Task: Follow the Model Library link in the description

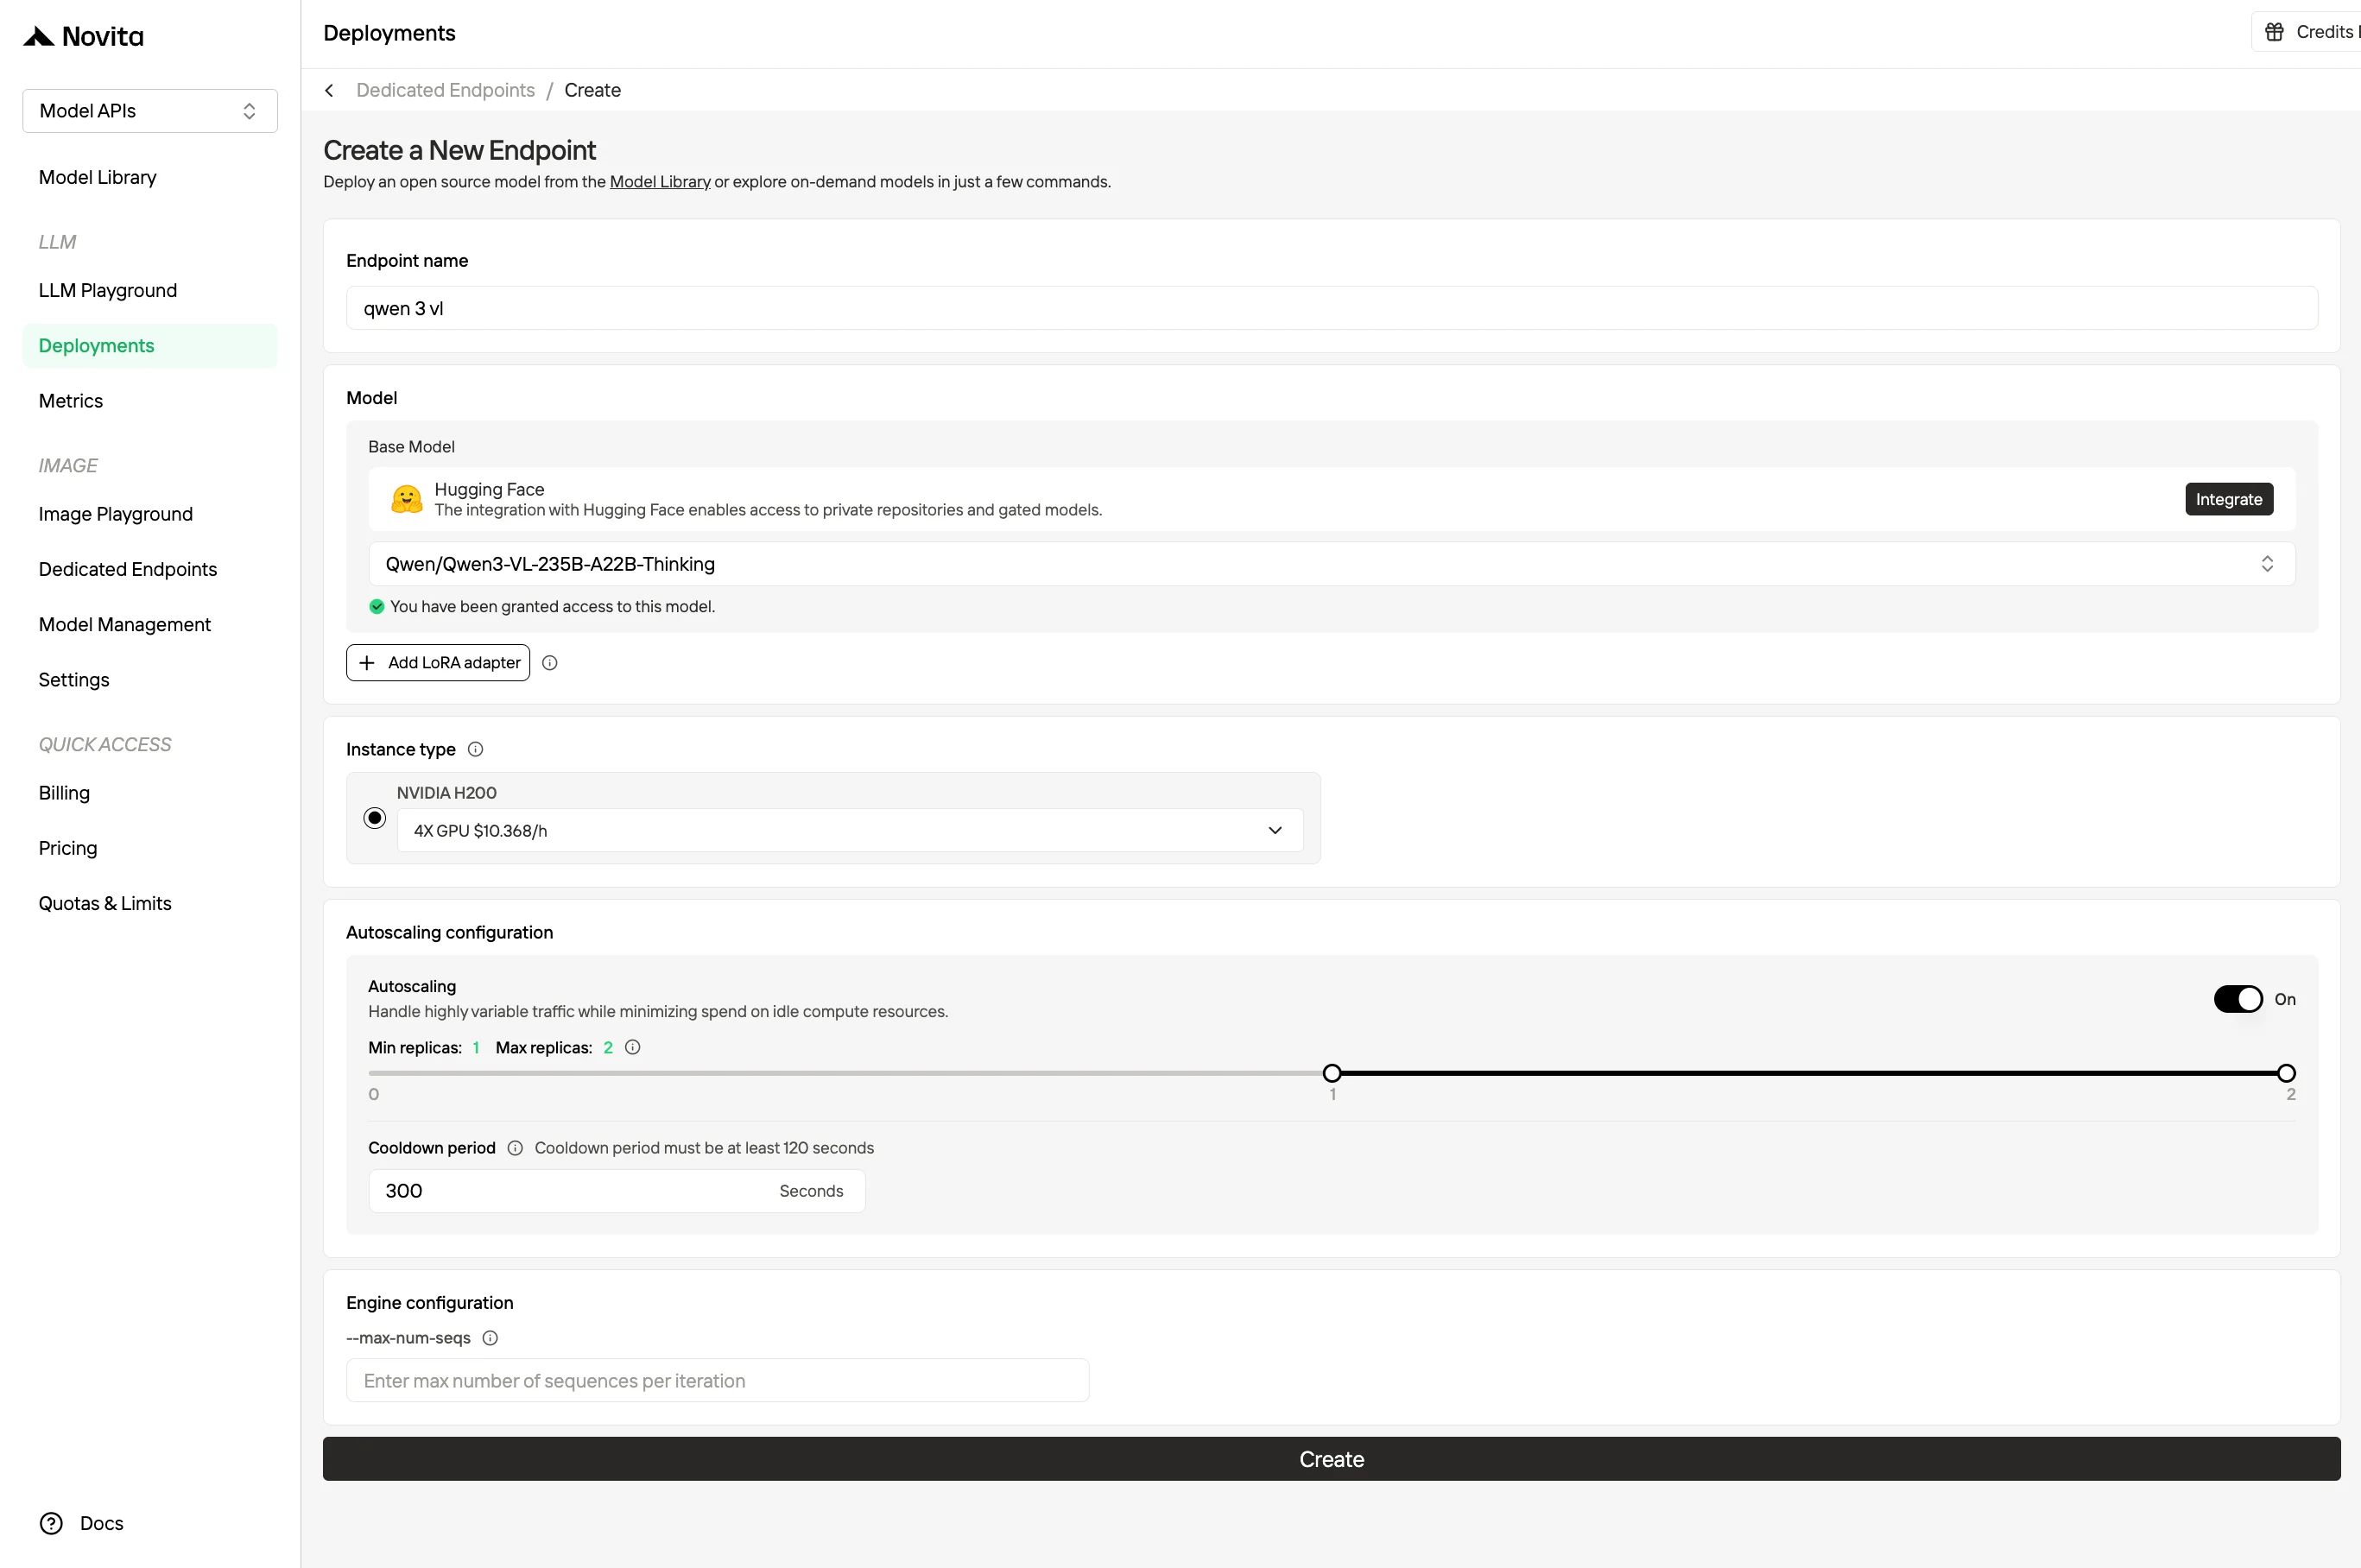Action: [660, 182]
